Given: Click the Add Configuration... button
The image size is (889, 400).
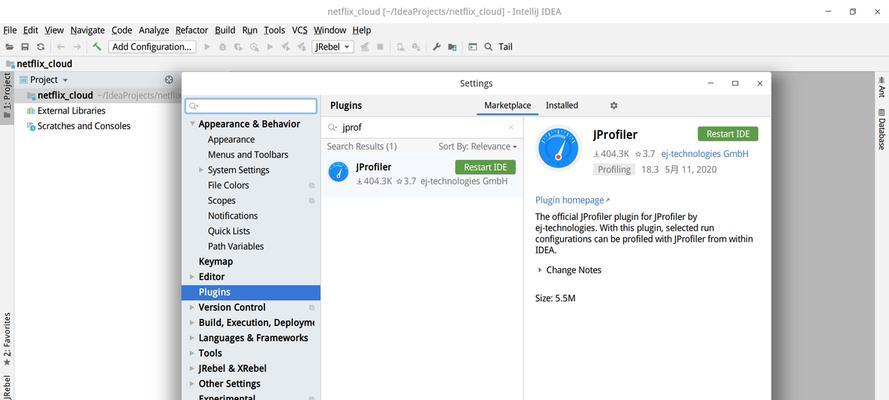Looking at the screenshot, I should (152, 47).
